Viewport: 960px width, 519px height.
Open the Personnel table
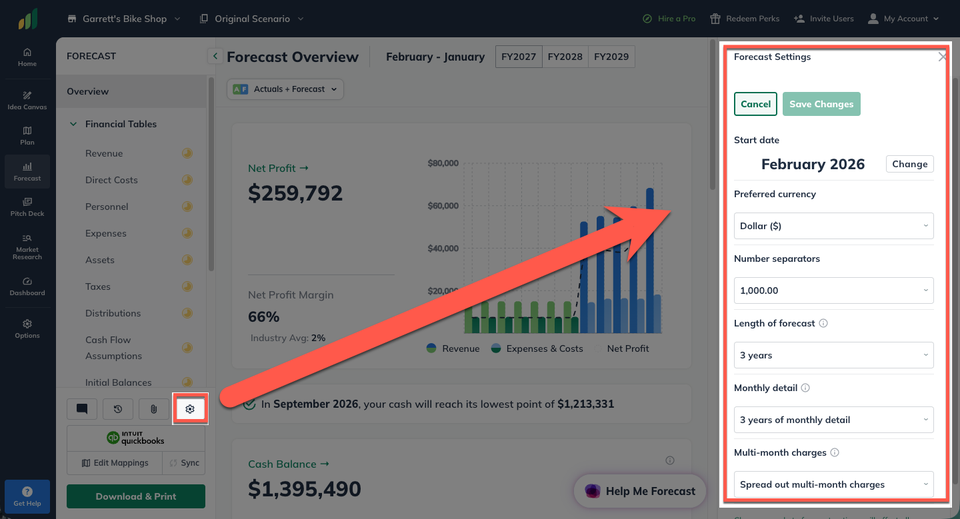click(x=107, y=206)
